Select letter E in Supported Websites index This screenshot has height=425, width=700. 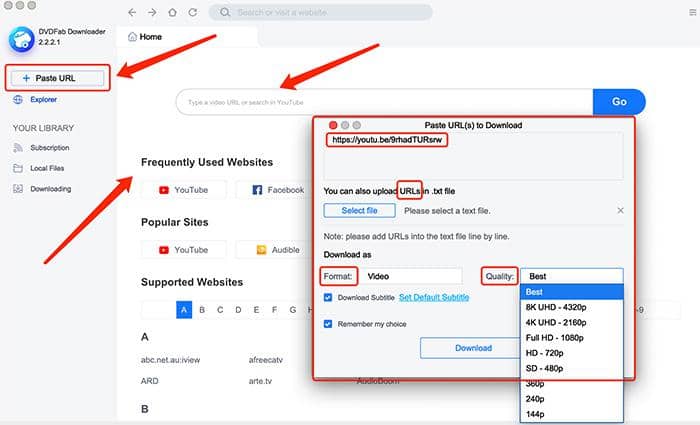(x=256, y=310)
